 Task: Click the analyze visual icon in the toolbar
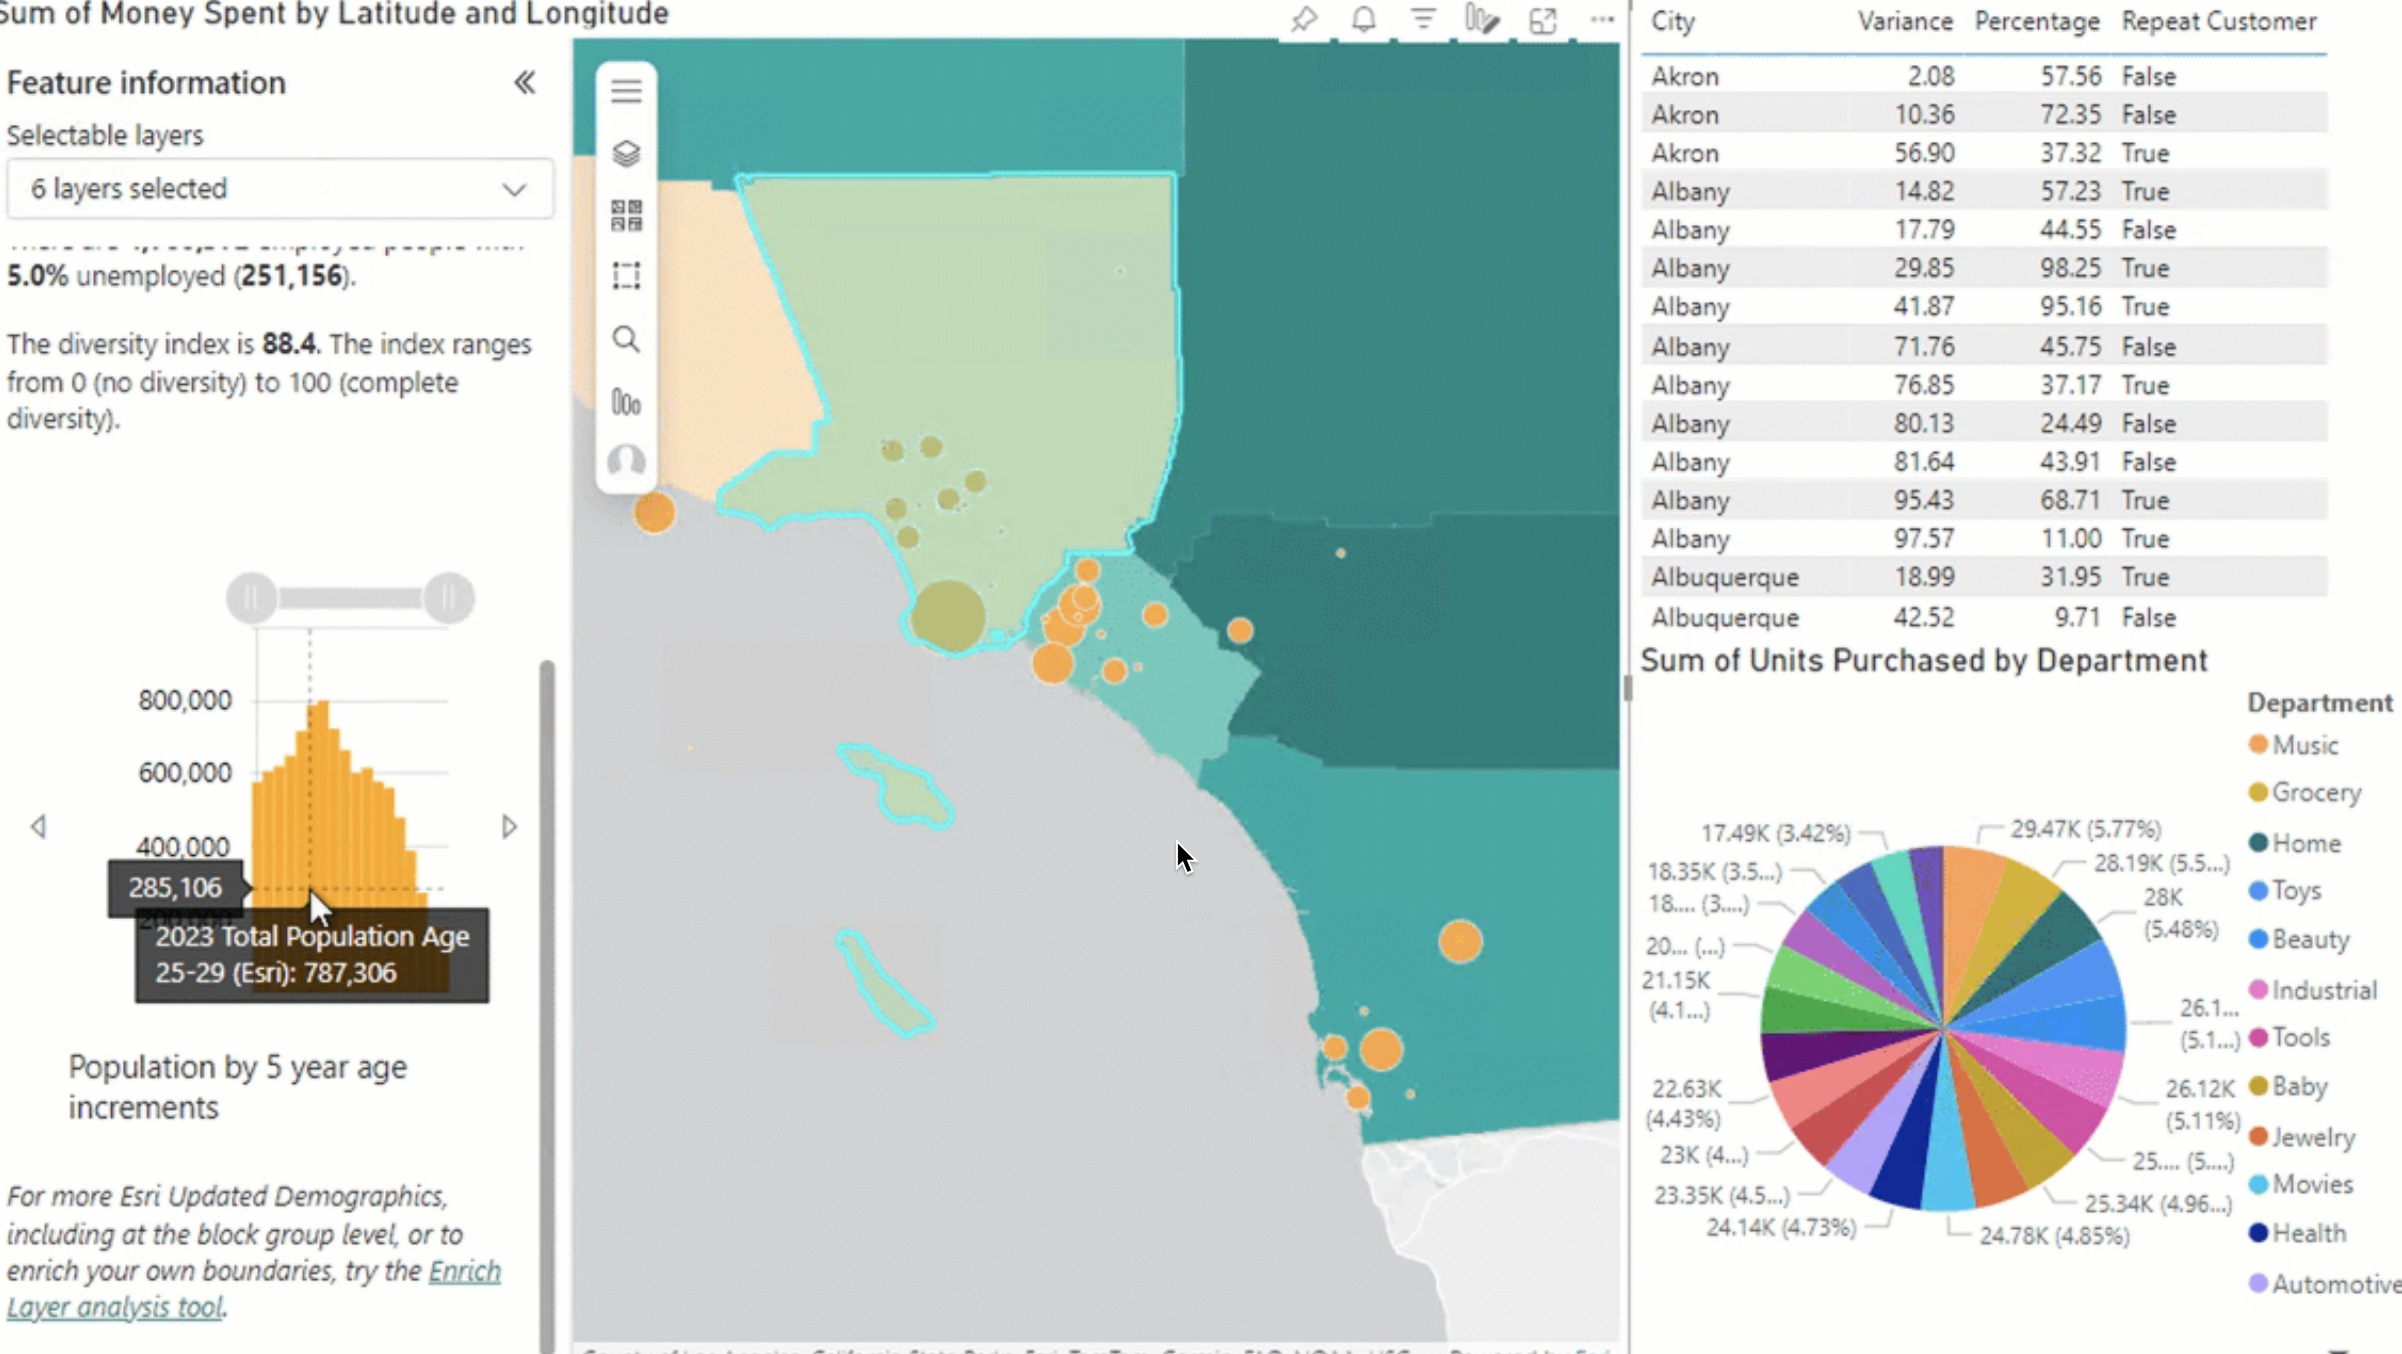pos(1481,19)
